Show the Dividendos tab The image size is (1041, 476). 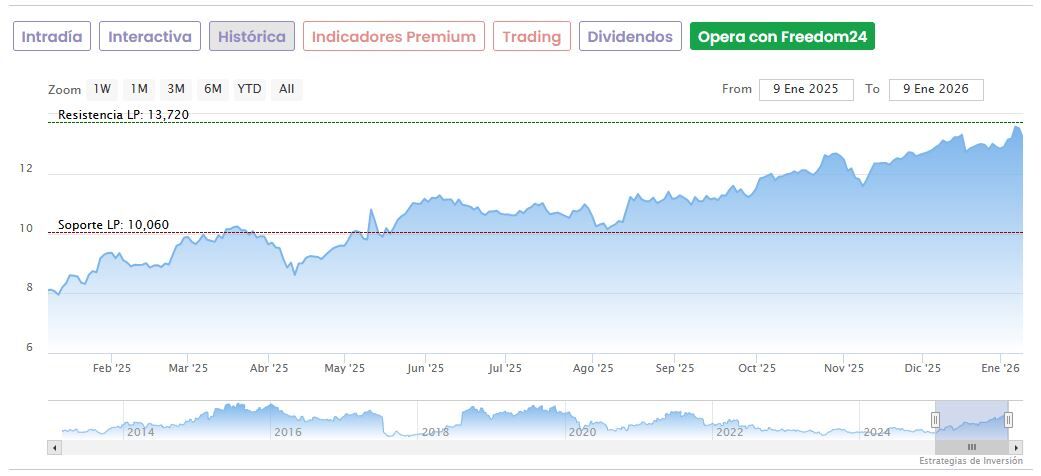[x=630, y=37]
